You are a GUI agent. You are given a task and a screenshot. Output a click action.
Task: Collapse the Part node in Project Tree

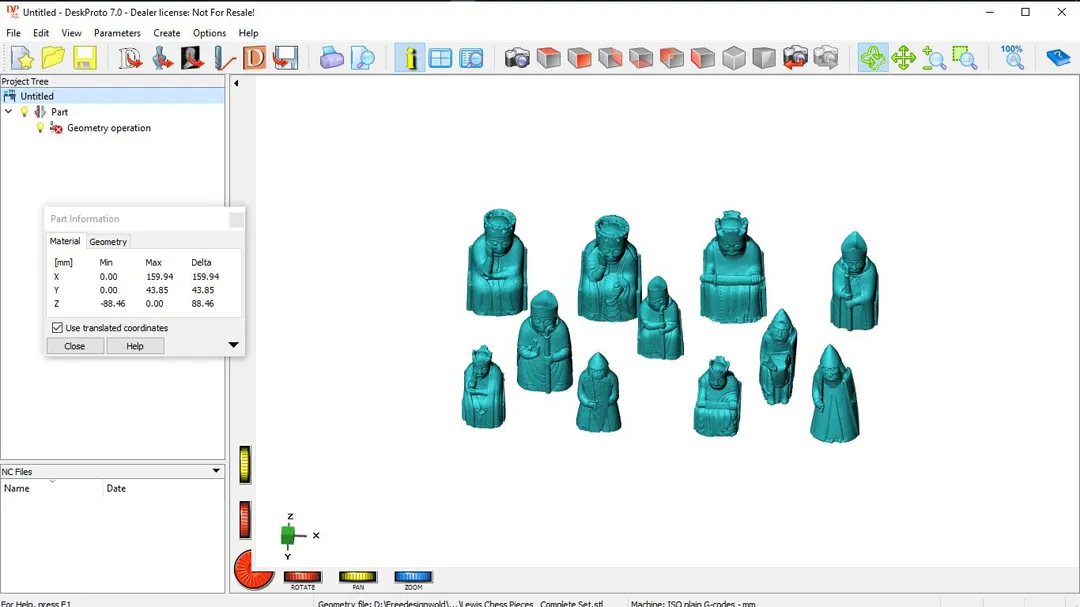[x=8, y=112]
